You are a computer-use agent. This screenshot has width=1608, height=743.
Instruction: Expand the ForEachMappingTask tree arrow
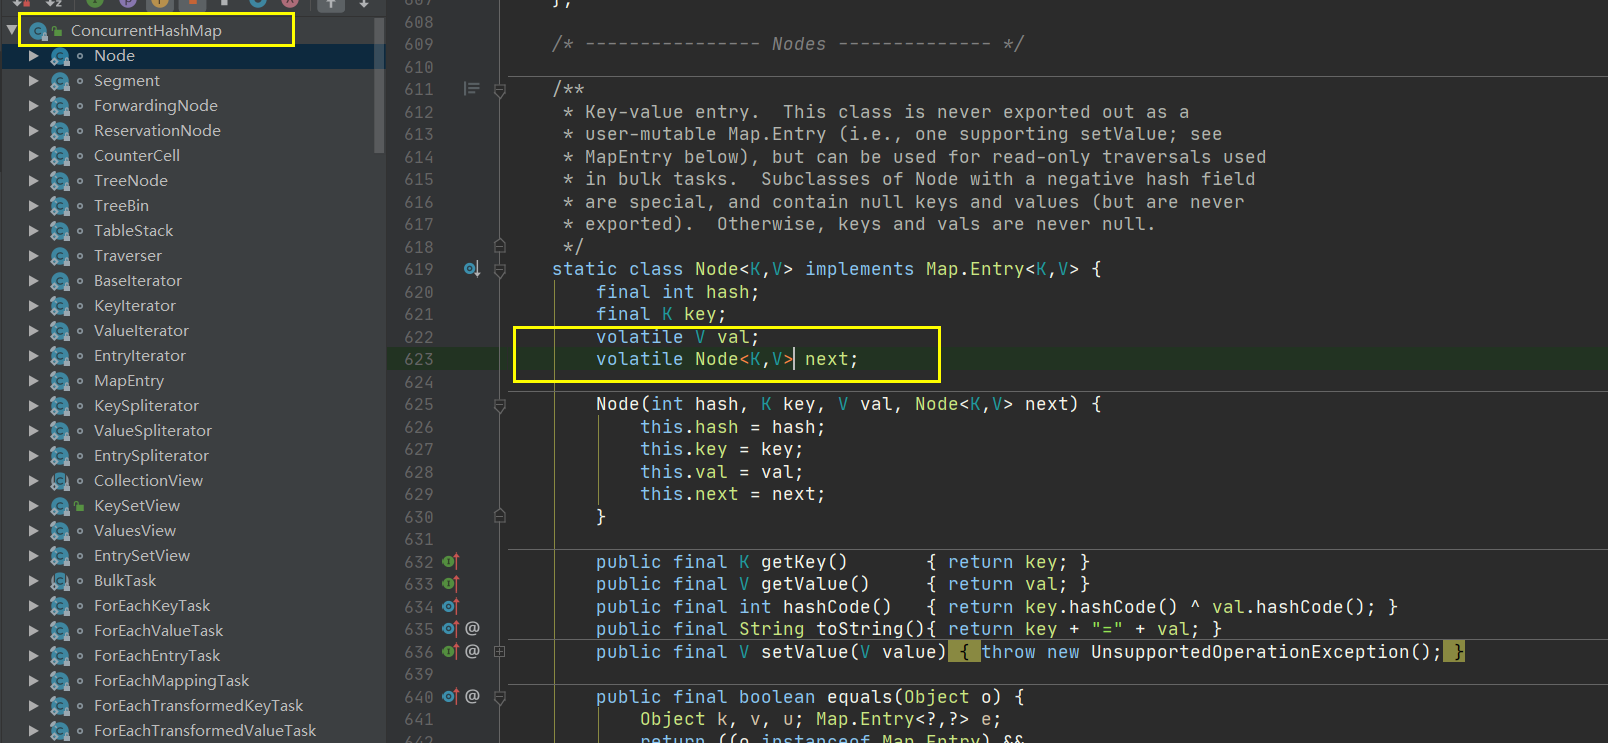pyautogui.click(x=34, y=681)
